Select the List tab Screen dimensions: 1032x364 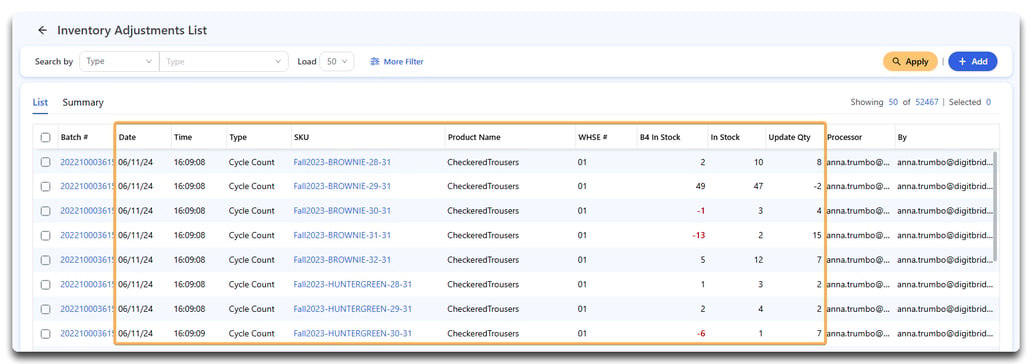pyautogui.click(x=40, y=103)
